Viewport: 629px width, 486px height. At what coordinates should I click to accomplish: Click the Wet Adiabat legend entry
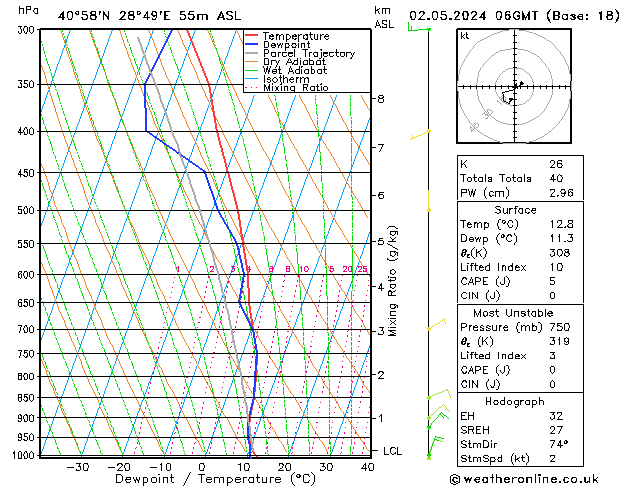pos(295,70)
